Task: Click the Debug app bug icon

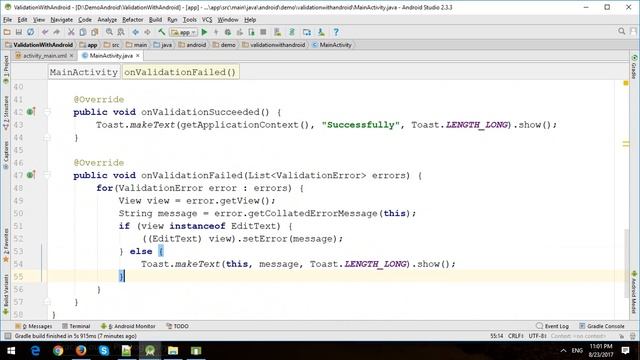Action: click(x=228, y=32)
